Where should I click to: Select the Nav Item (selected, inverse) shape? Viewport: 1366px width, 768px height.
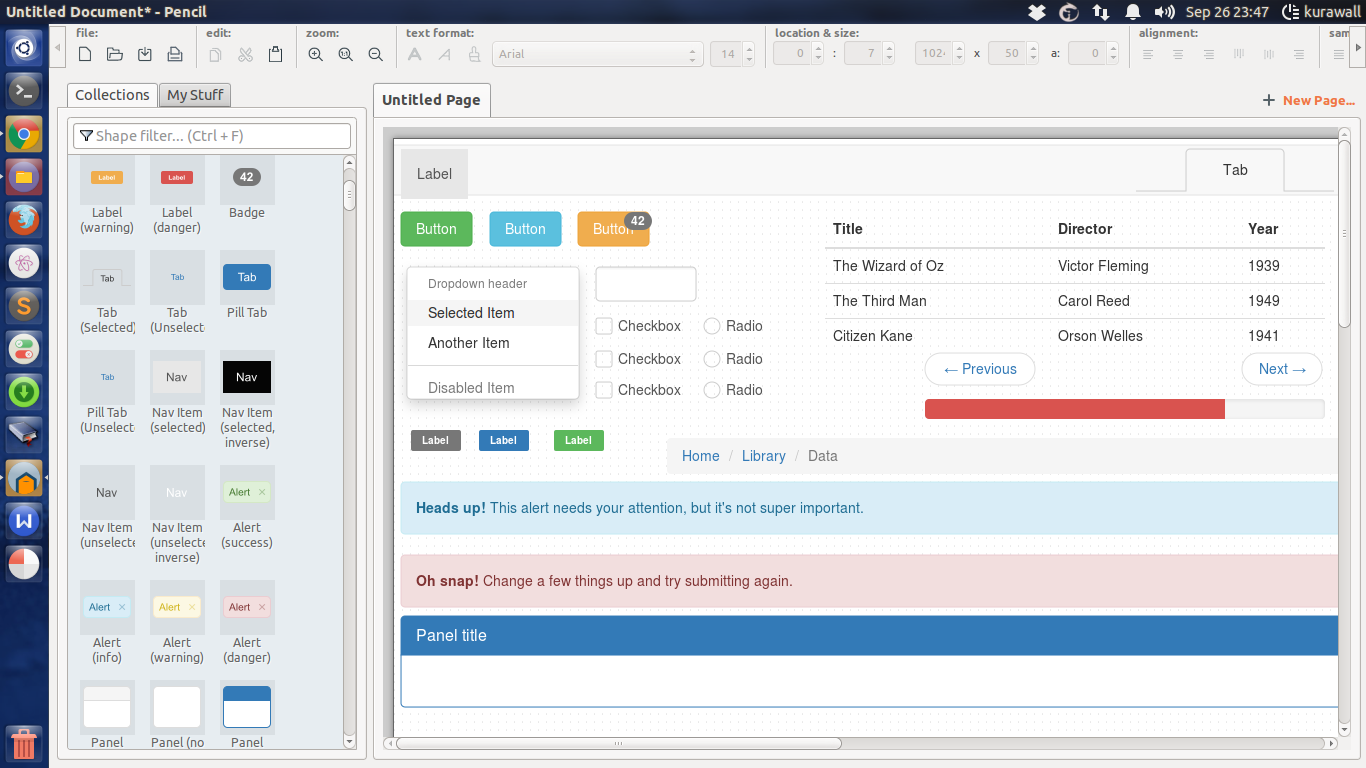[x=247, y=399]
